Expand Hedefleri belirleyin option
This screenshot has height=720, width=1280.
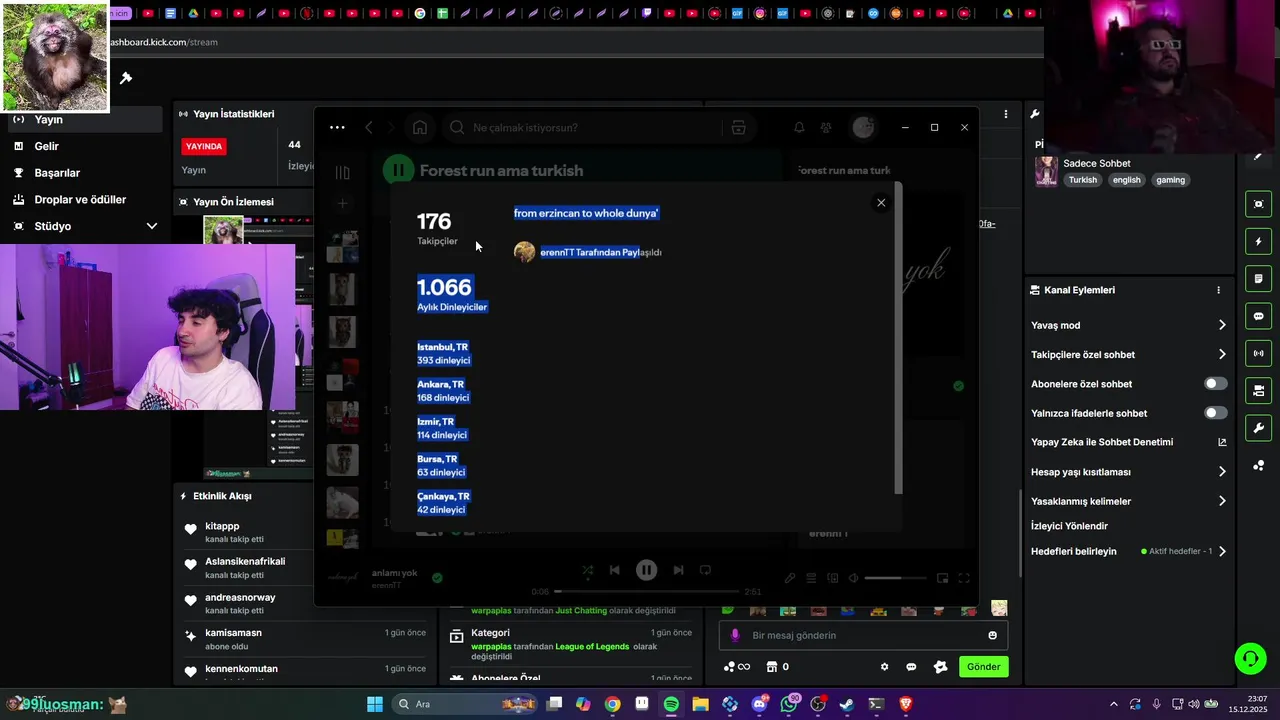pyautogui.click(x=1222, y=551)
